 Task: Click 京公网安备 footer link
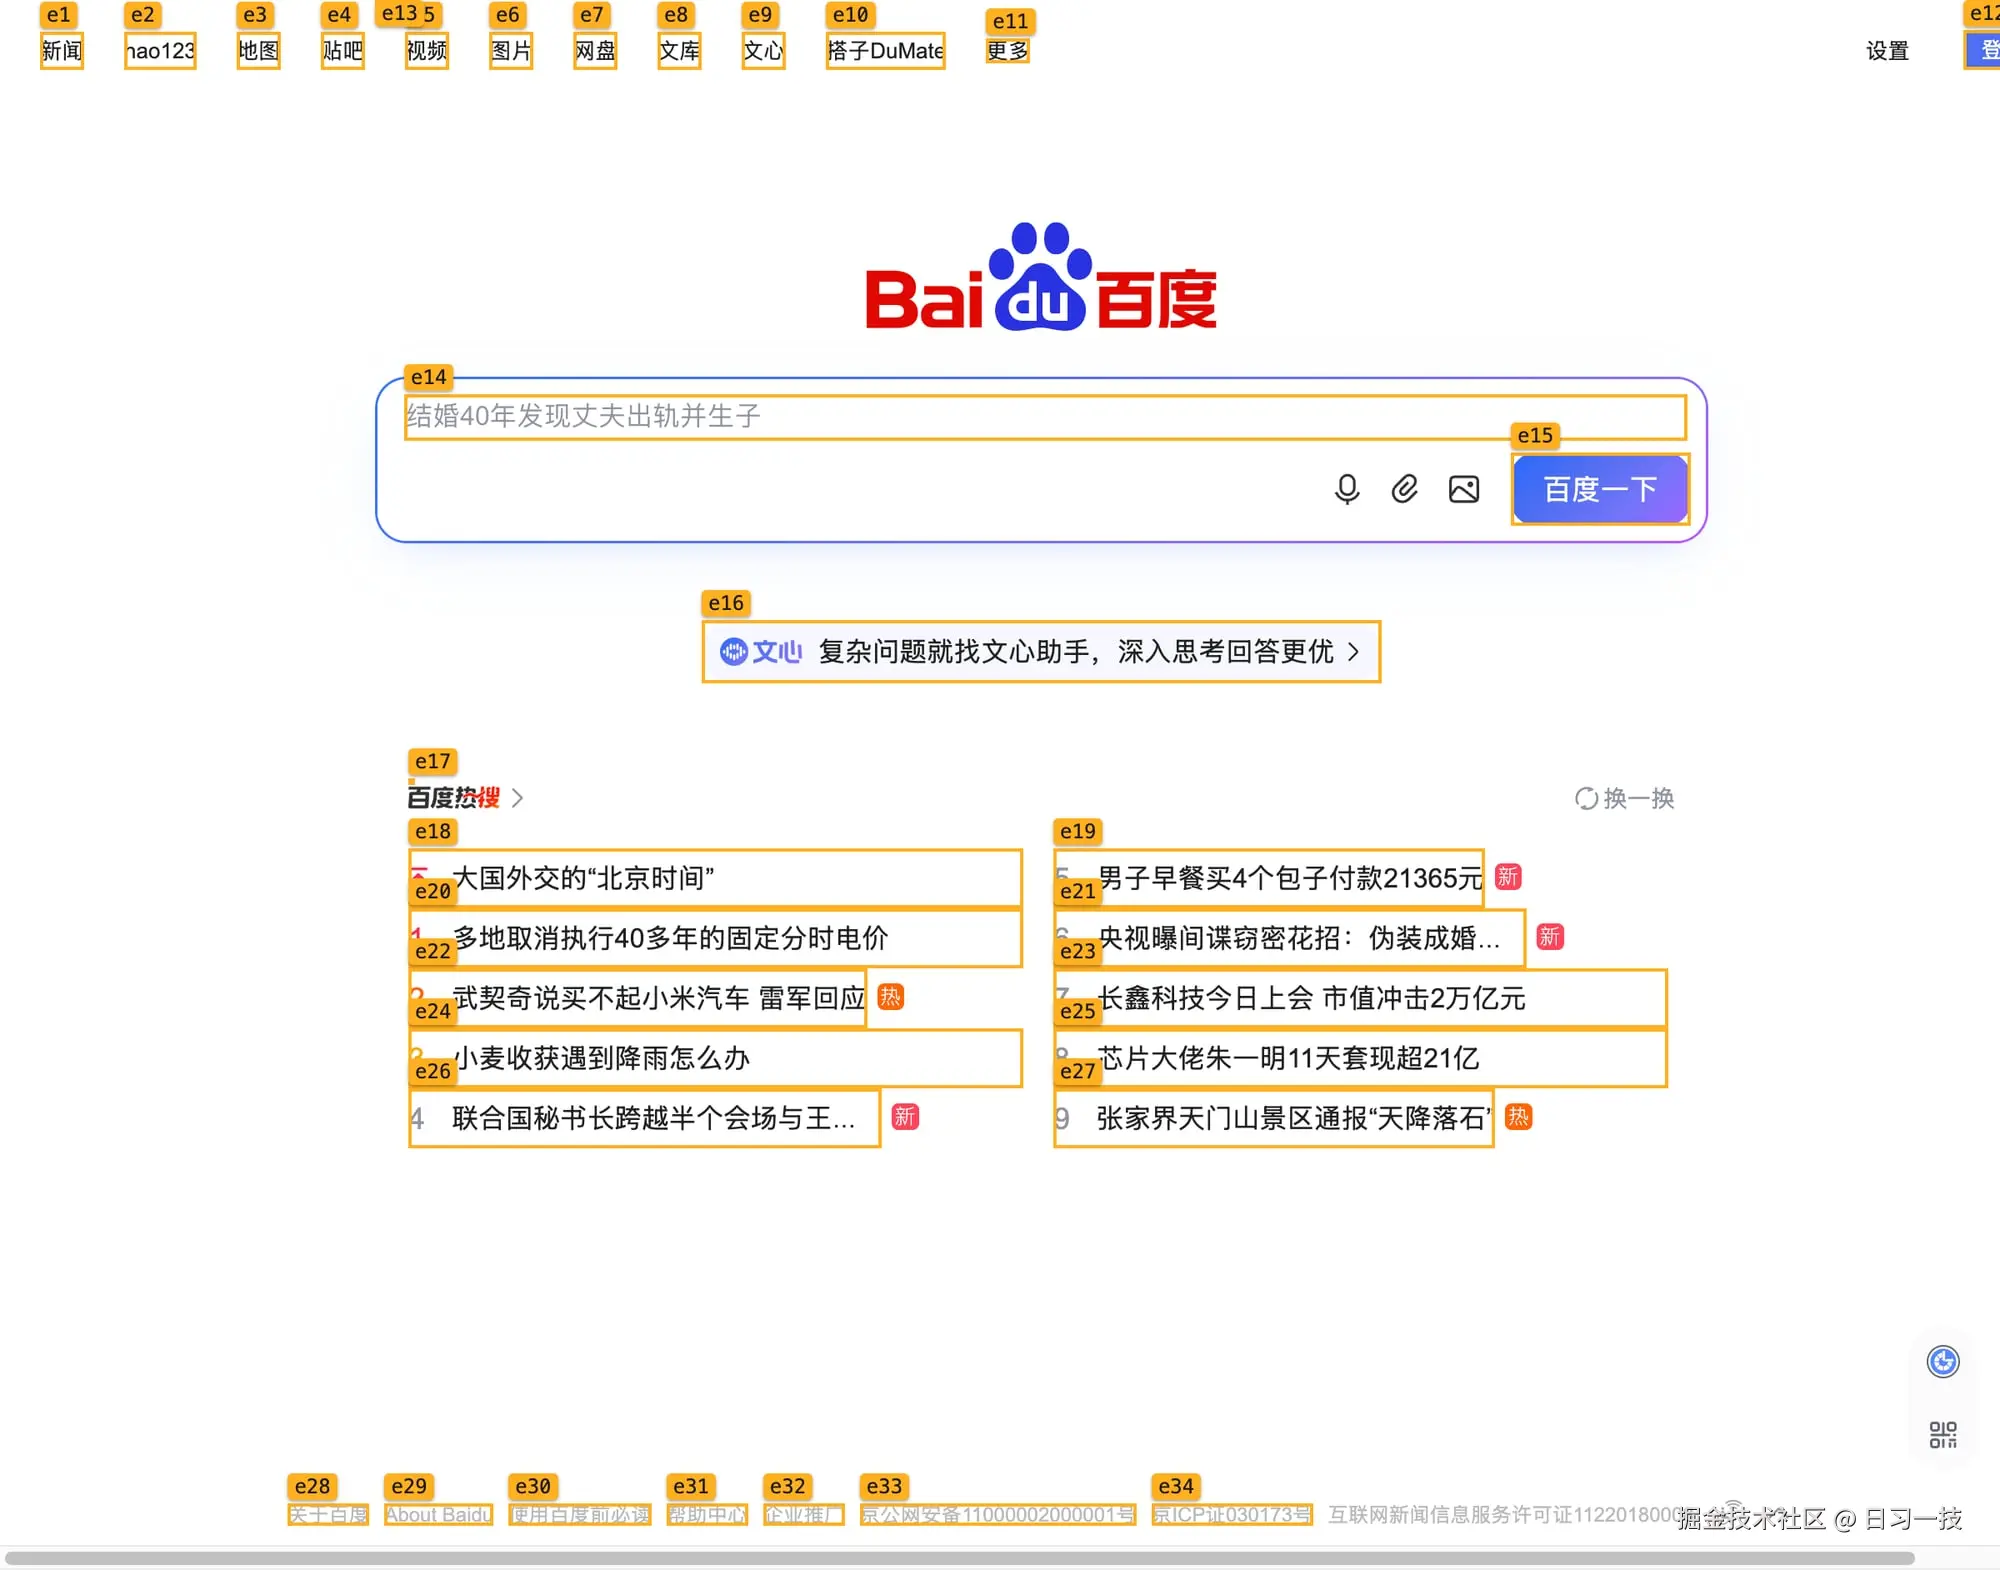[x=998, y=1515]
